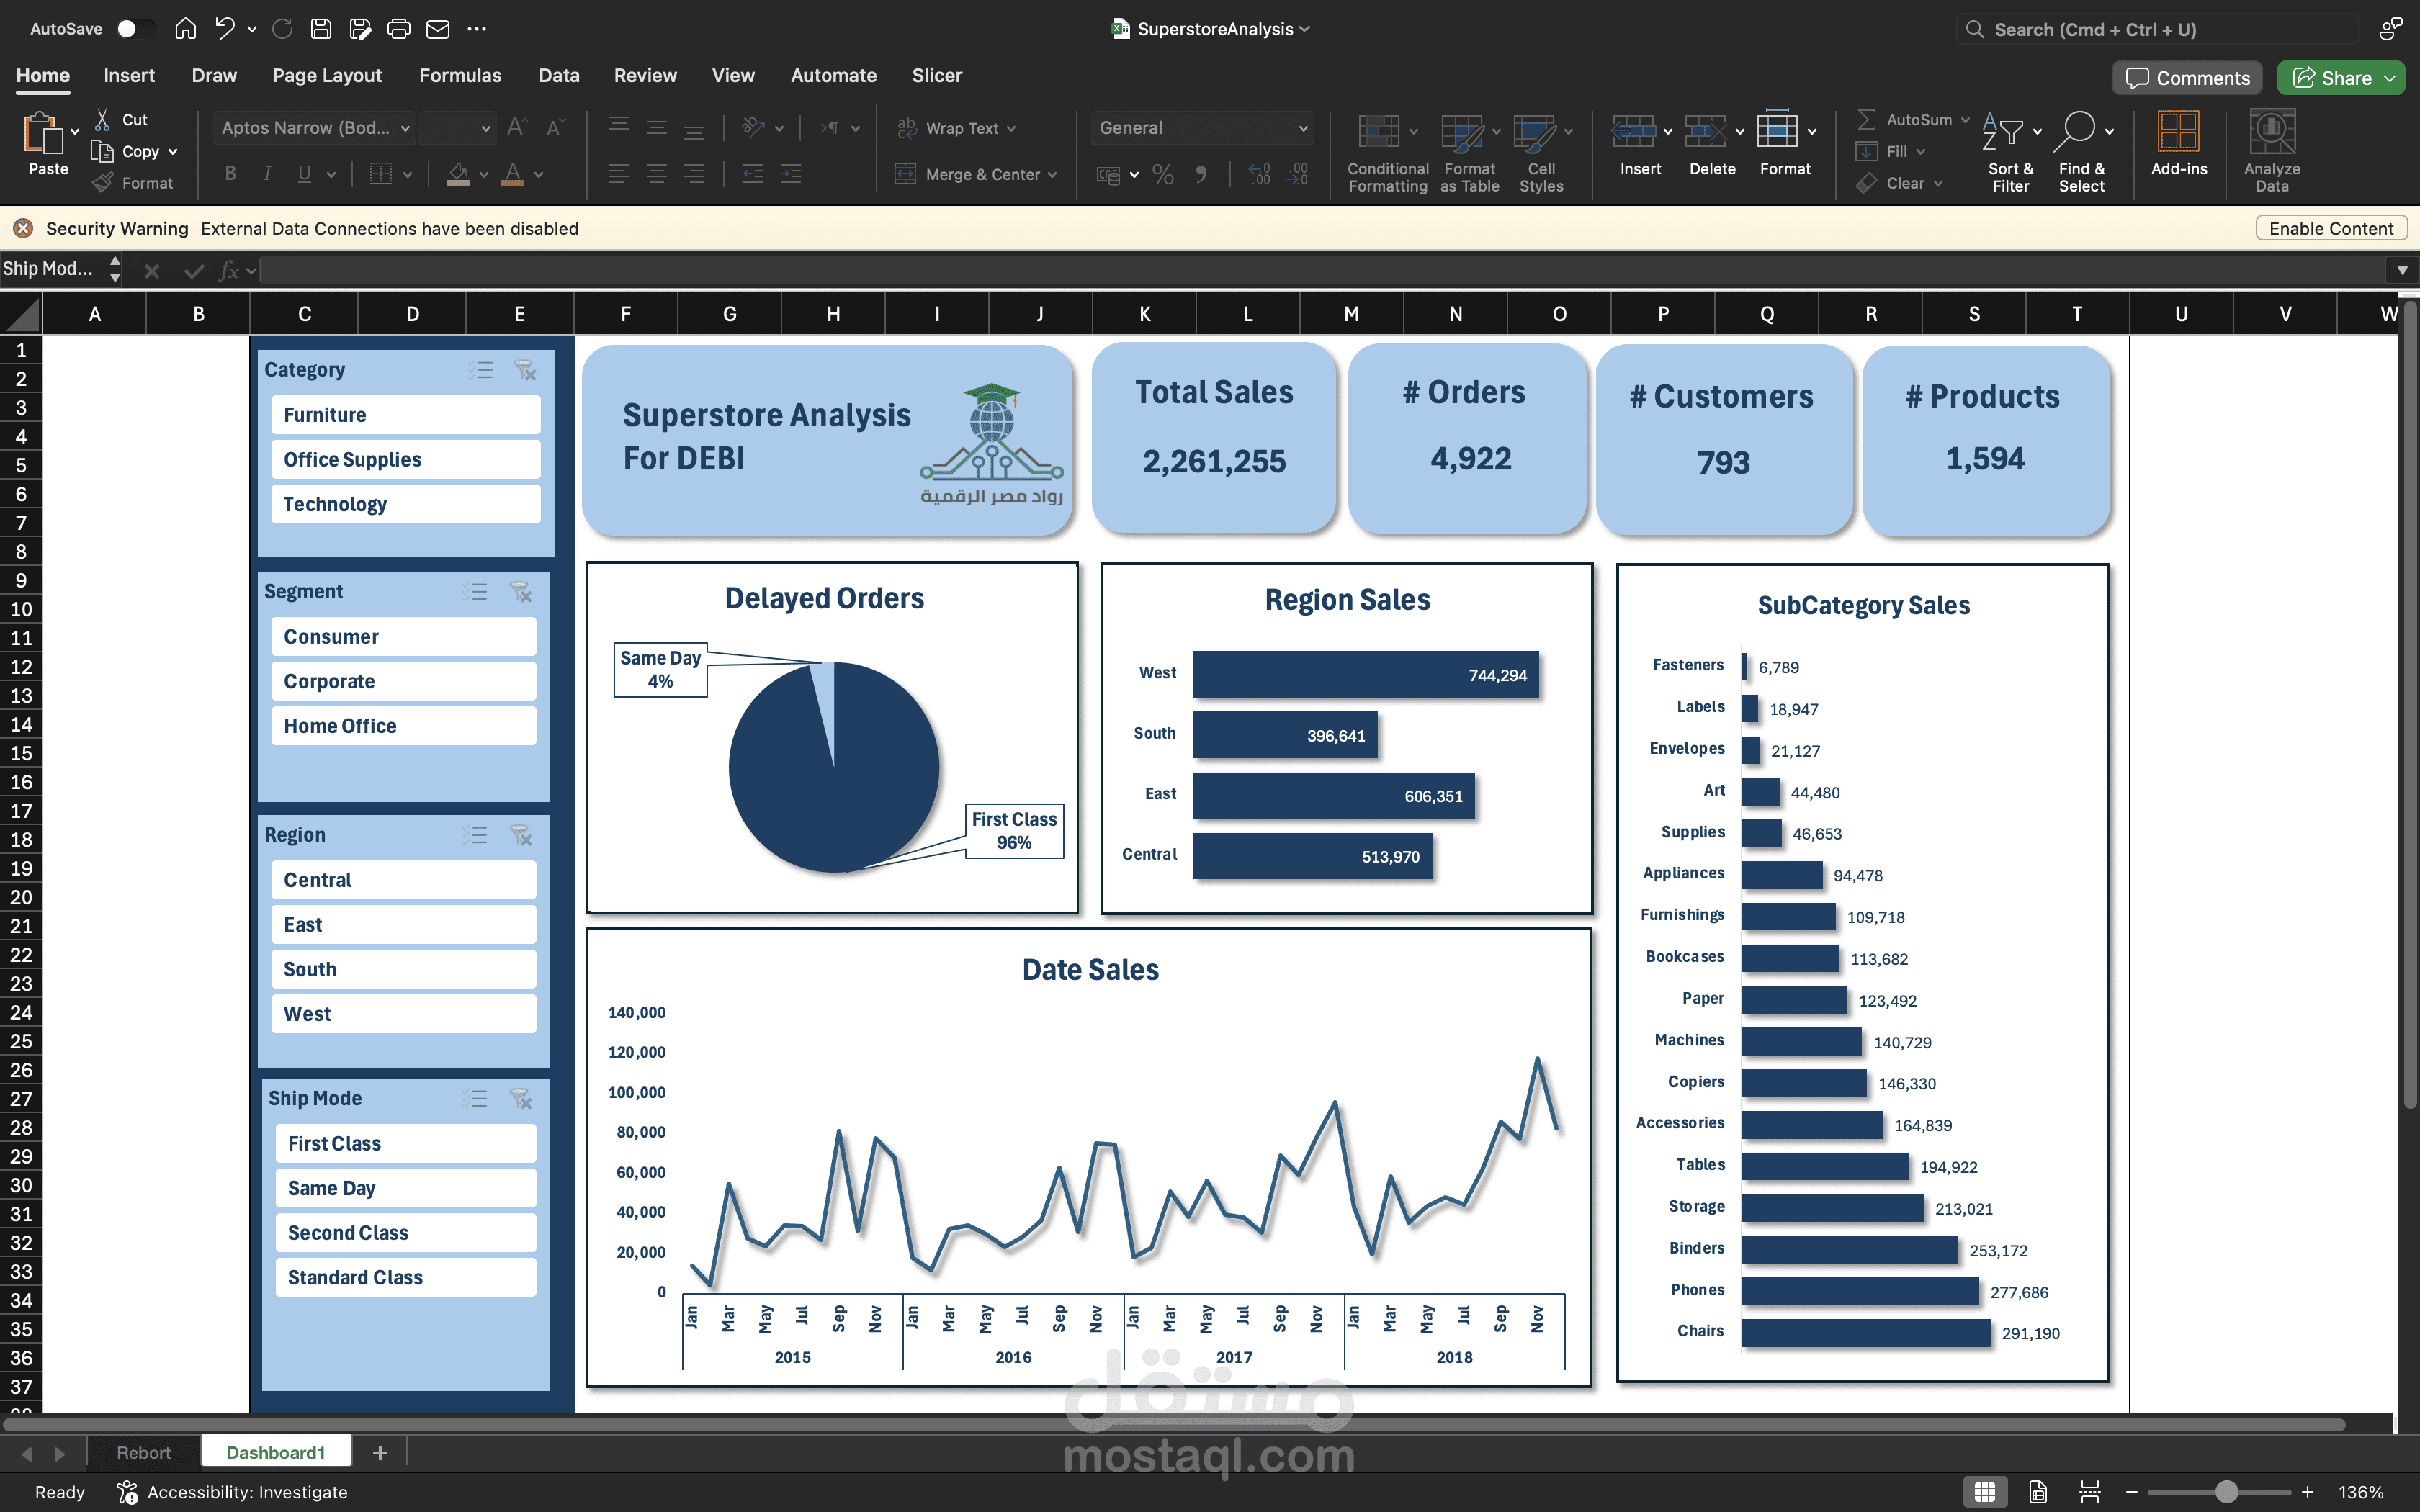Select the Dashboard1 sheet tab
The height and width of the screenshot is (1512, 2420).
pyautogui.click(x=276, y=1453)
